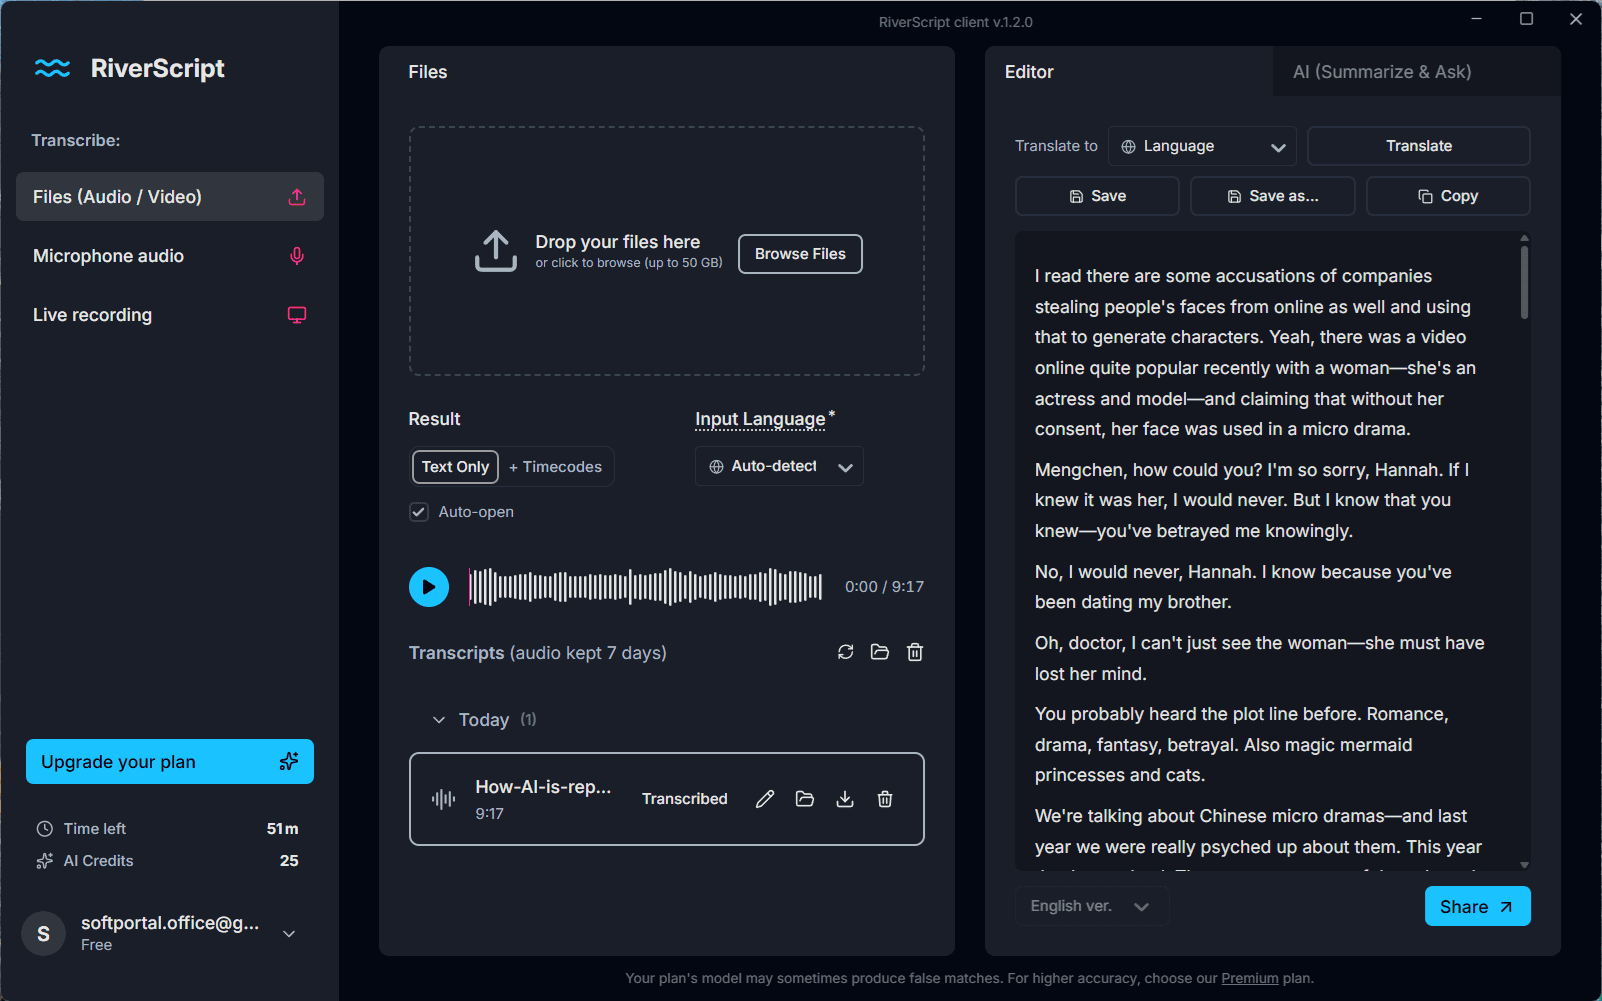
Task: Open the English ver. dropdown
Action: pyautogui.click(x=1091, y=906)
